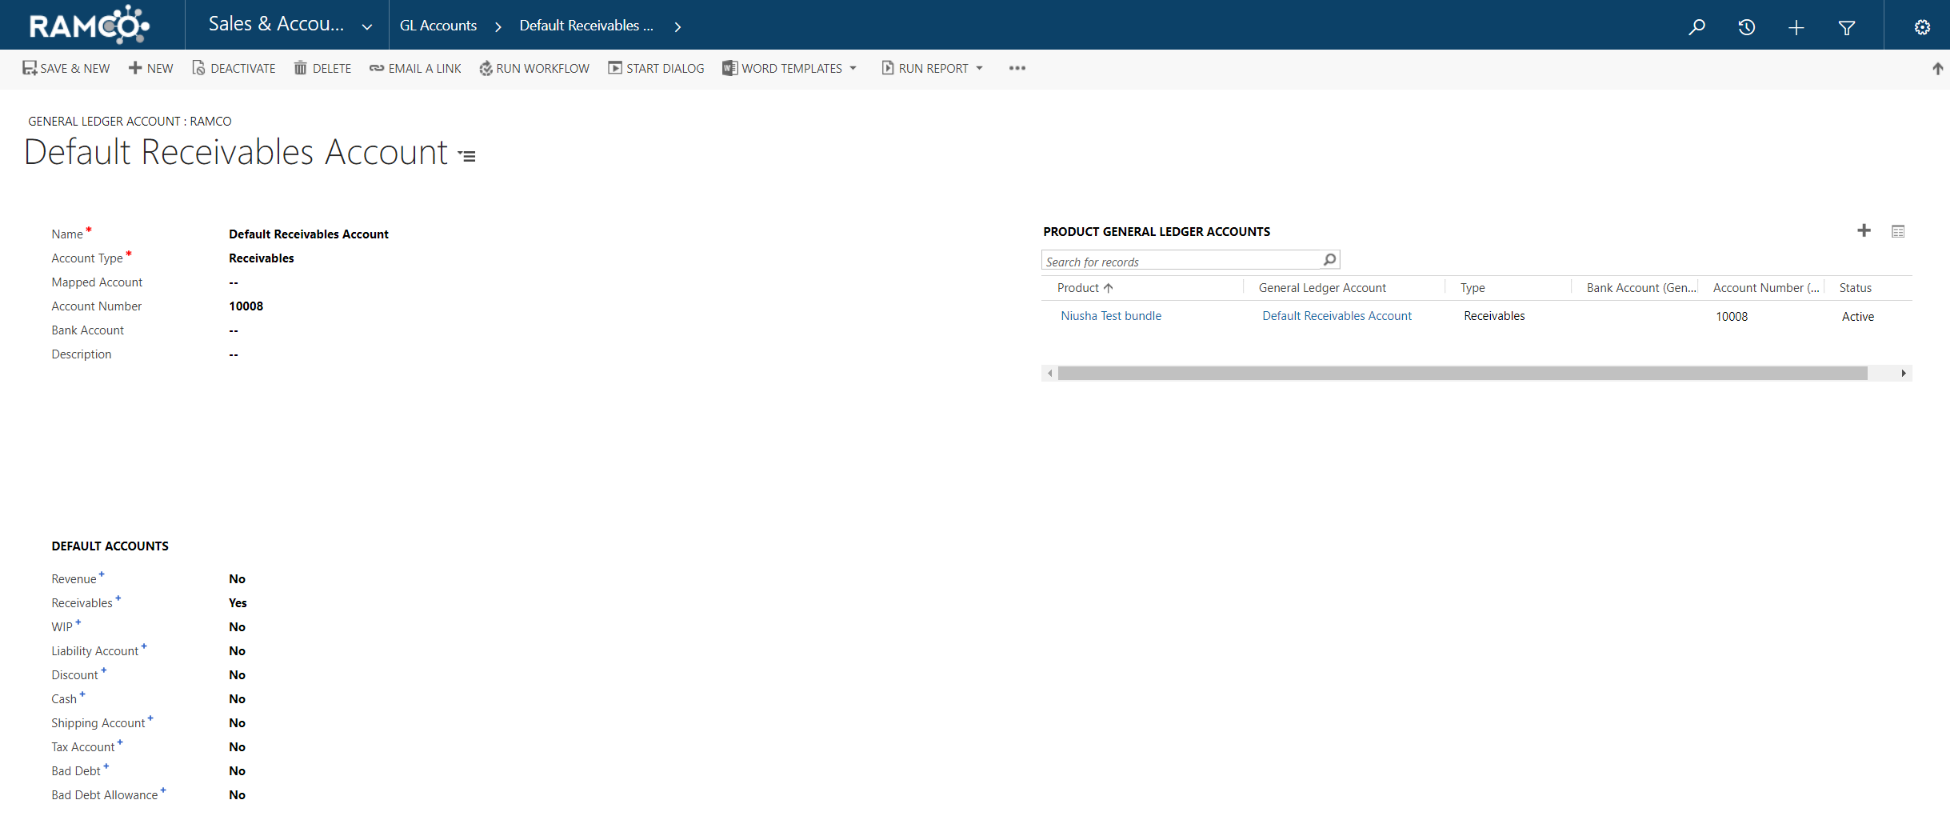Click Start Dialog command
1950x820 pixels.
coord(656,68)
